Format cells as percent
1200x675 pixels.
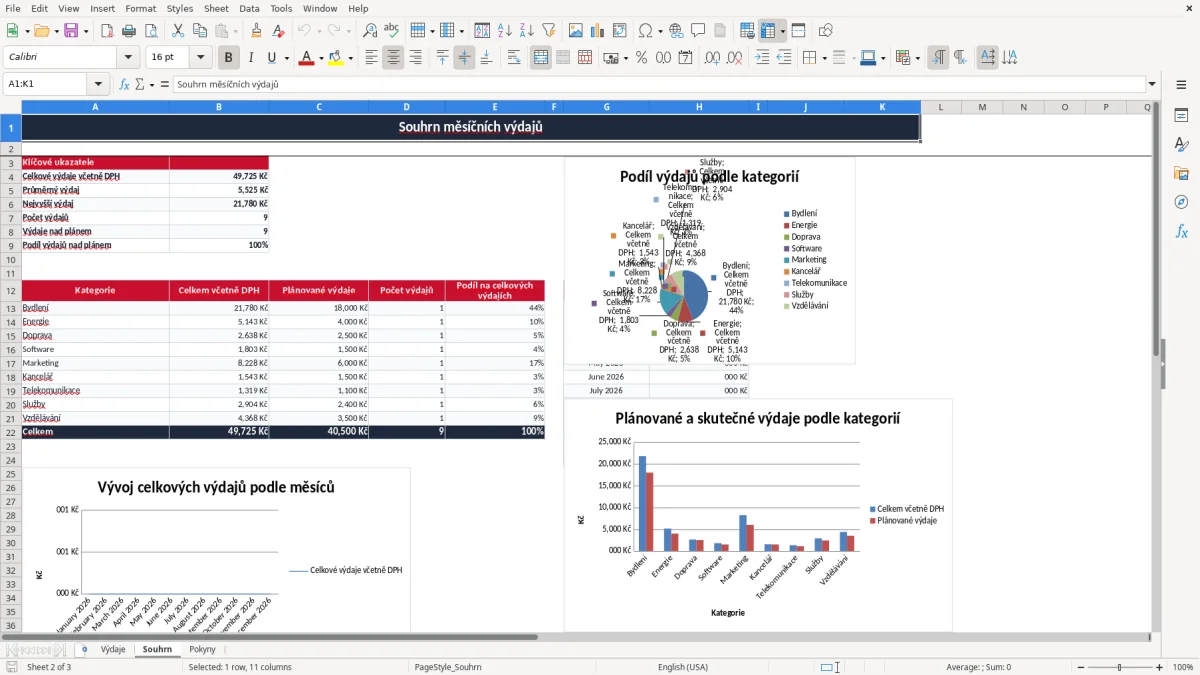pyautogui.click(x=642, y=58)
